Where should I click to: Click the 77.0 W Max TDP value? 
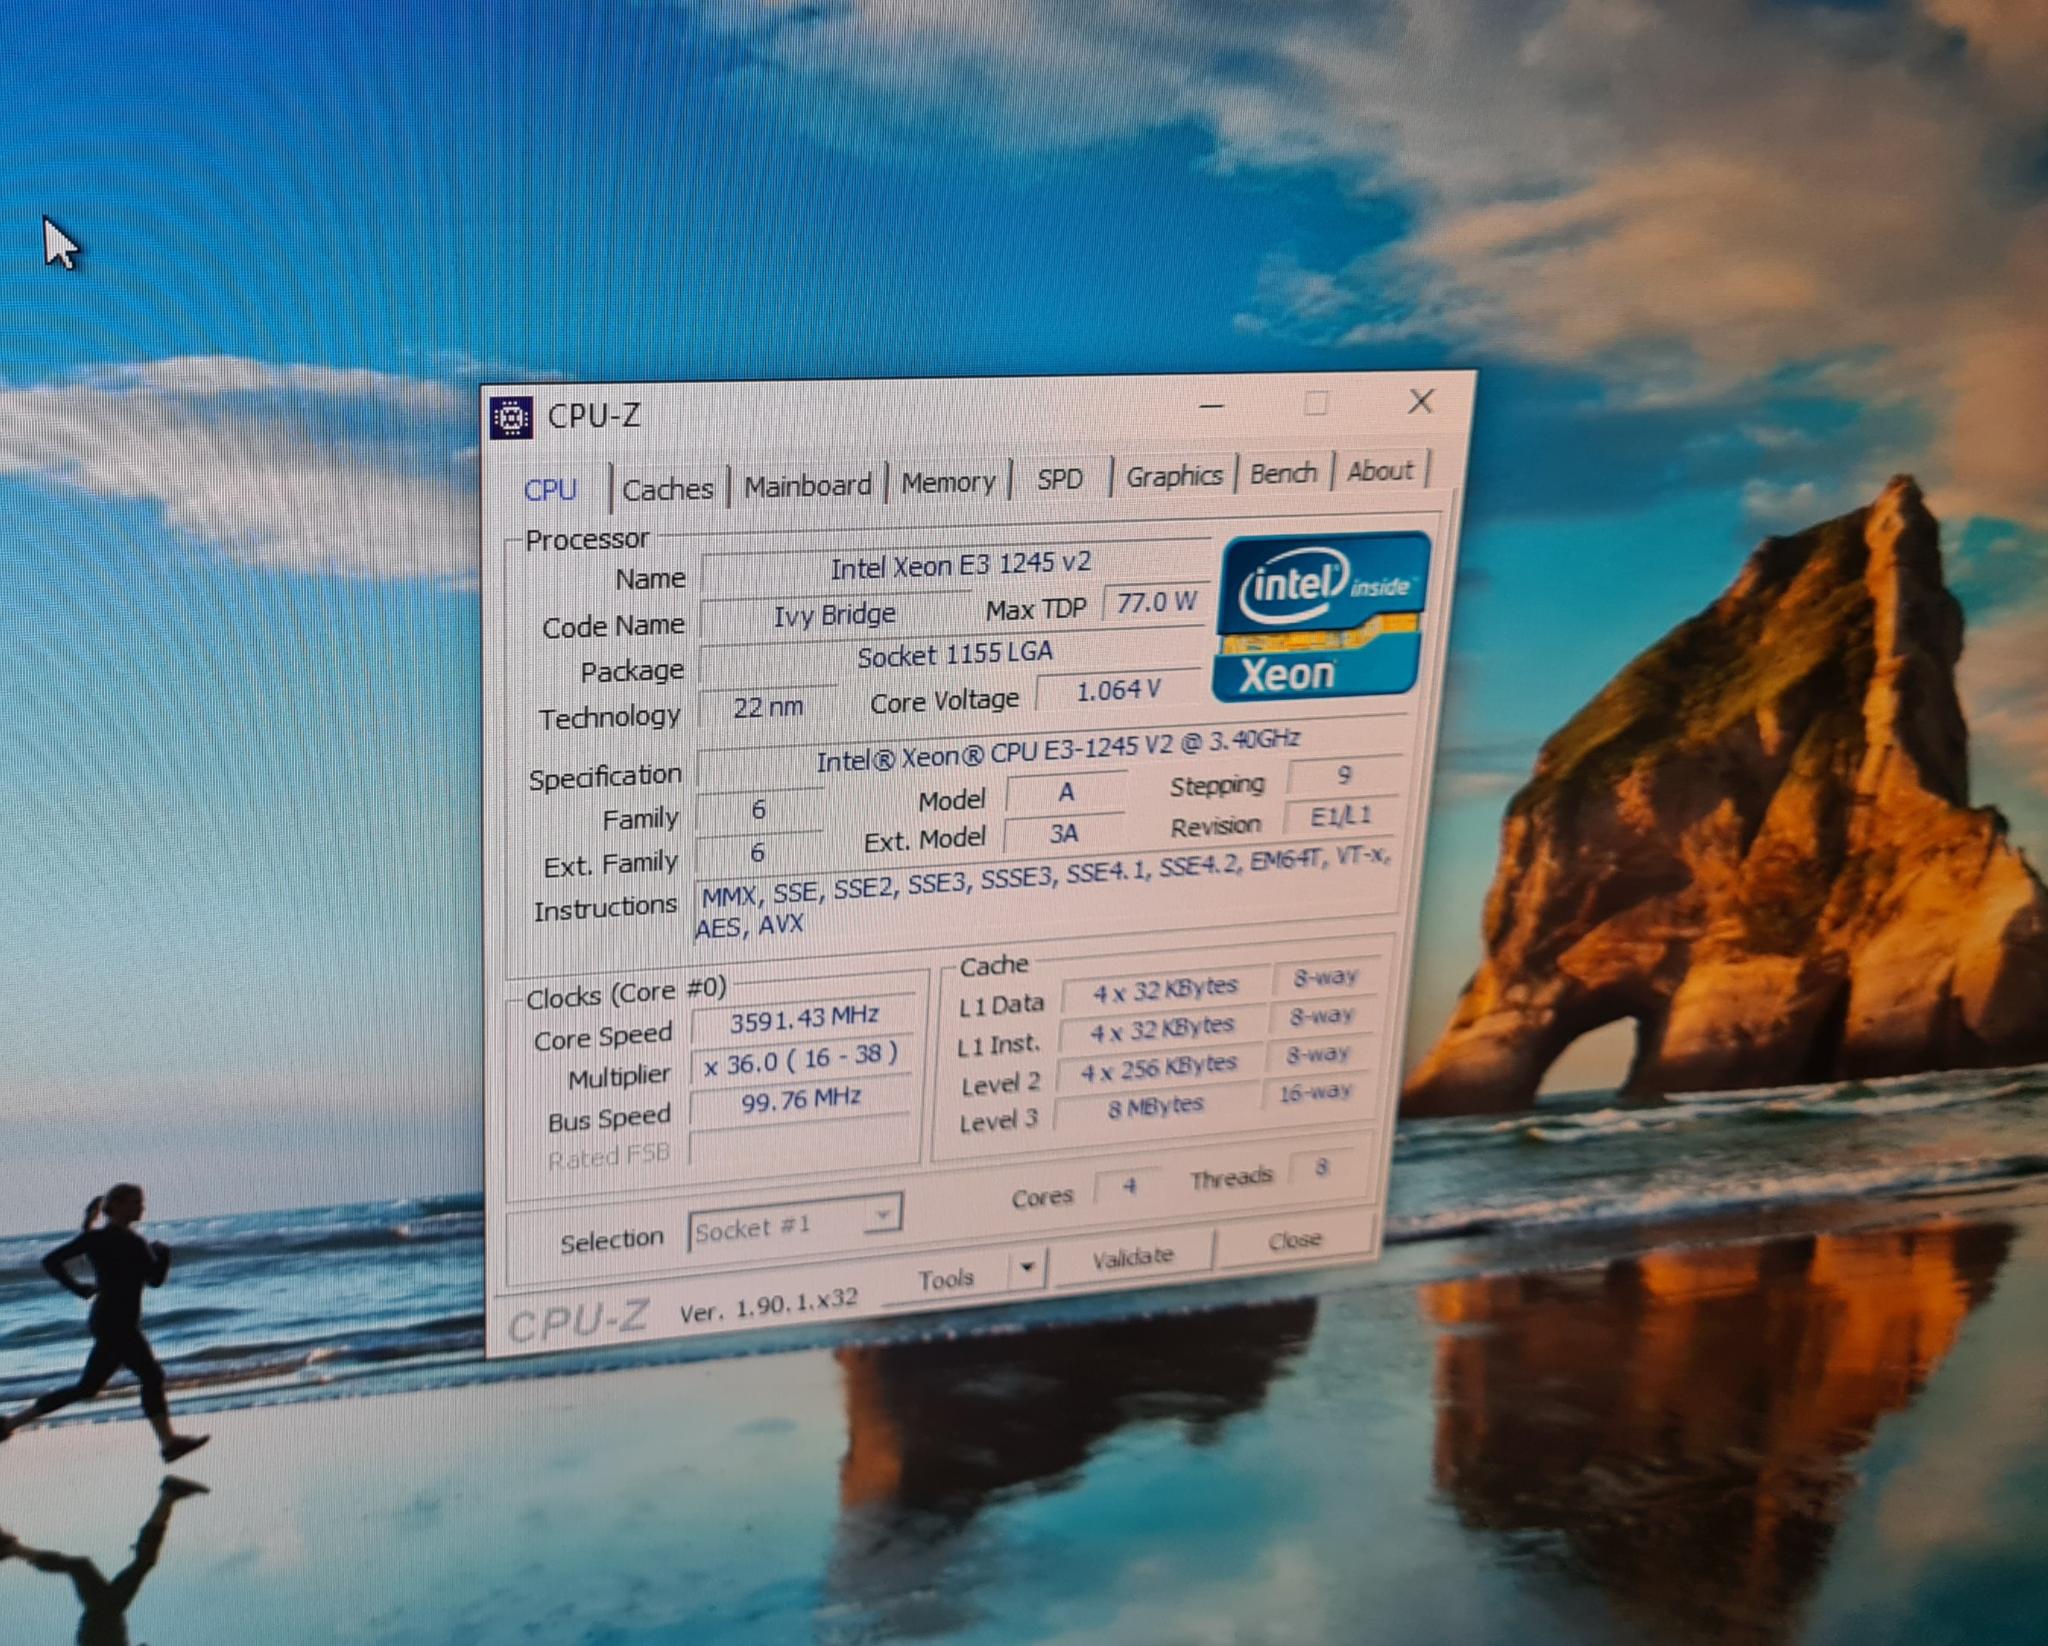1157,602
